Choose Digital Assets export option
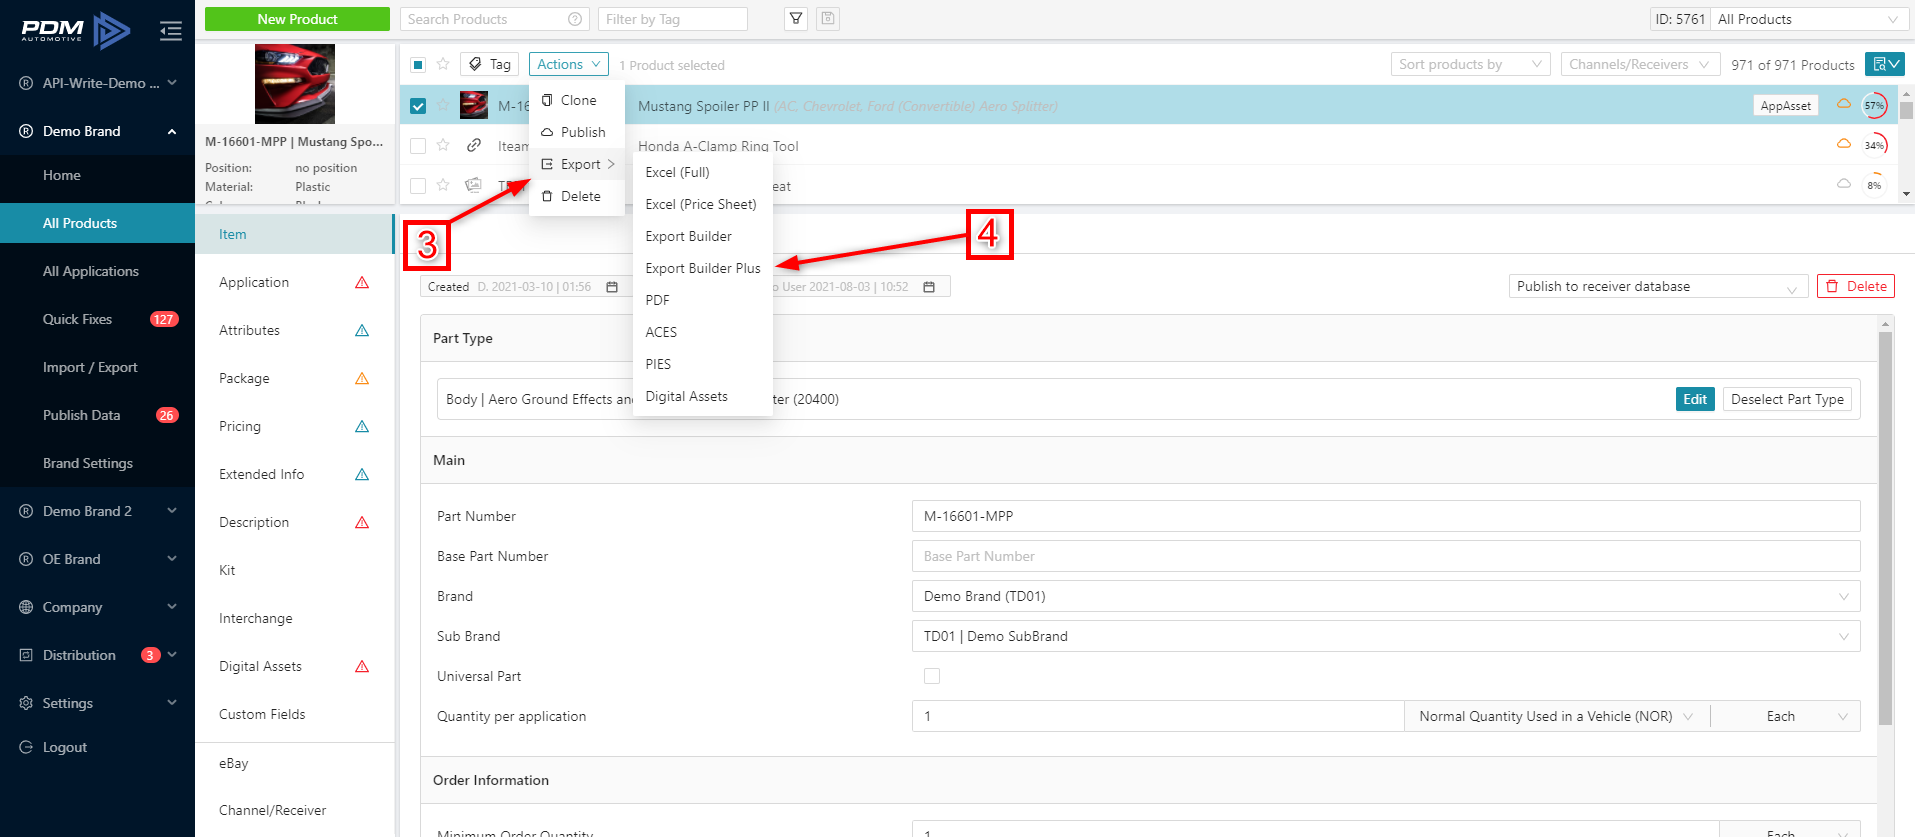The image size is (1915, 837). tap(703, 396)
